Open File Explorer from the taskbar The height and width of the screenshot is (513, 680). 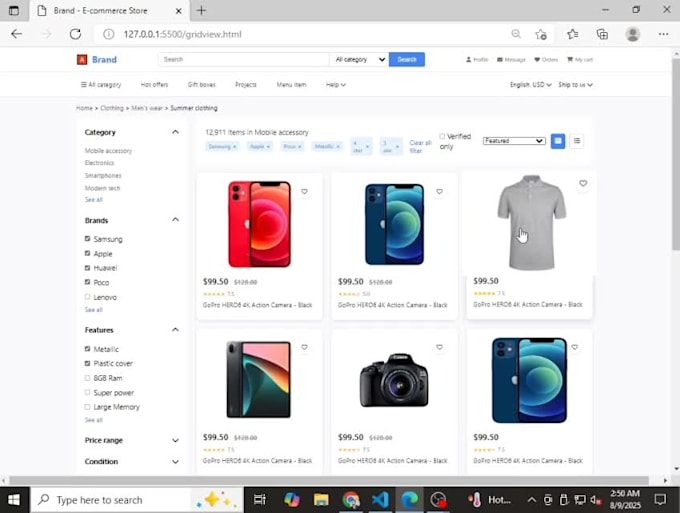coord(321,500)
